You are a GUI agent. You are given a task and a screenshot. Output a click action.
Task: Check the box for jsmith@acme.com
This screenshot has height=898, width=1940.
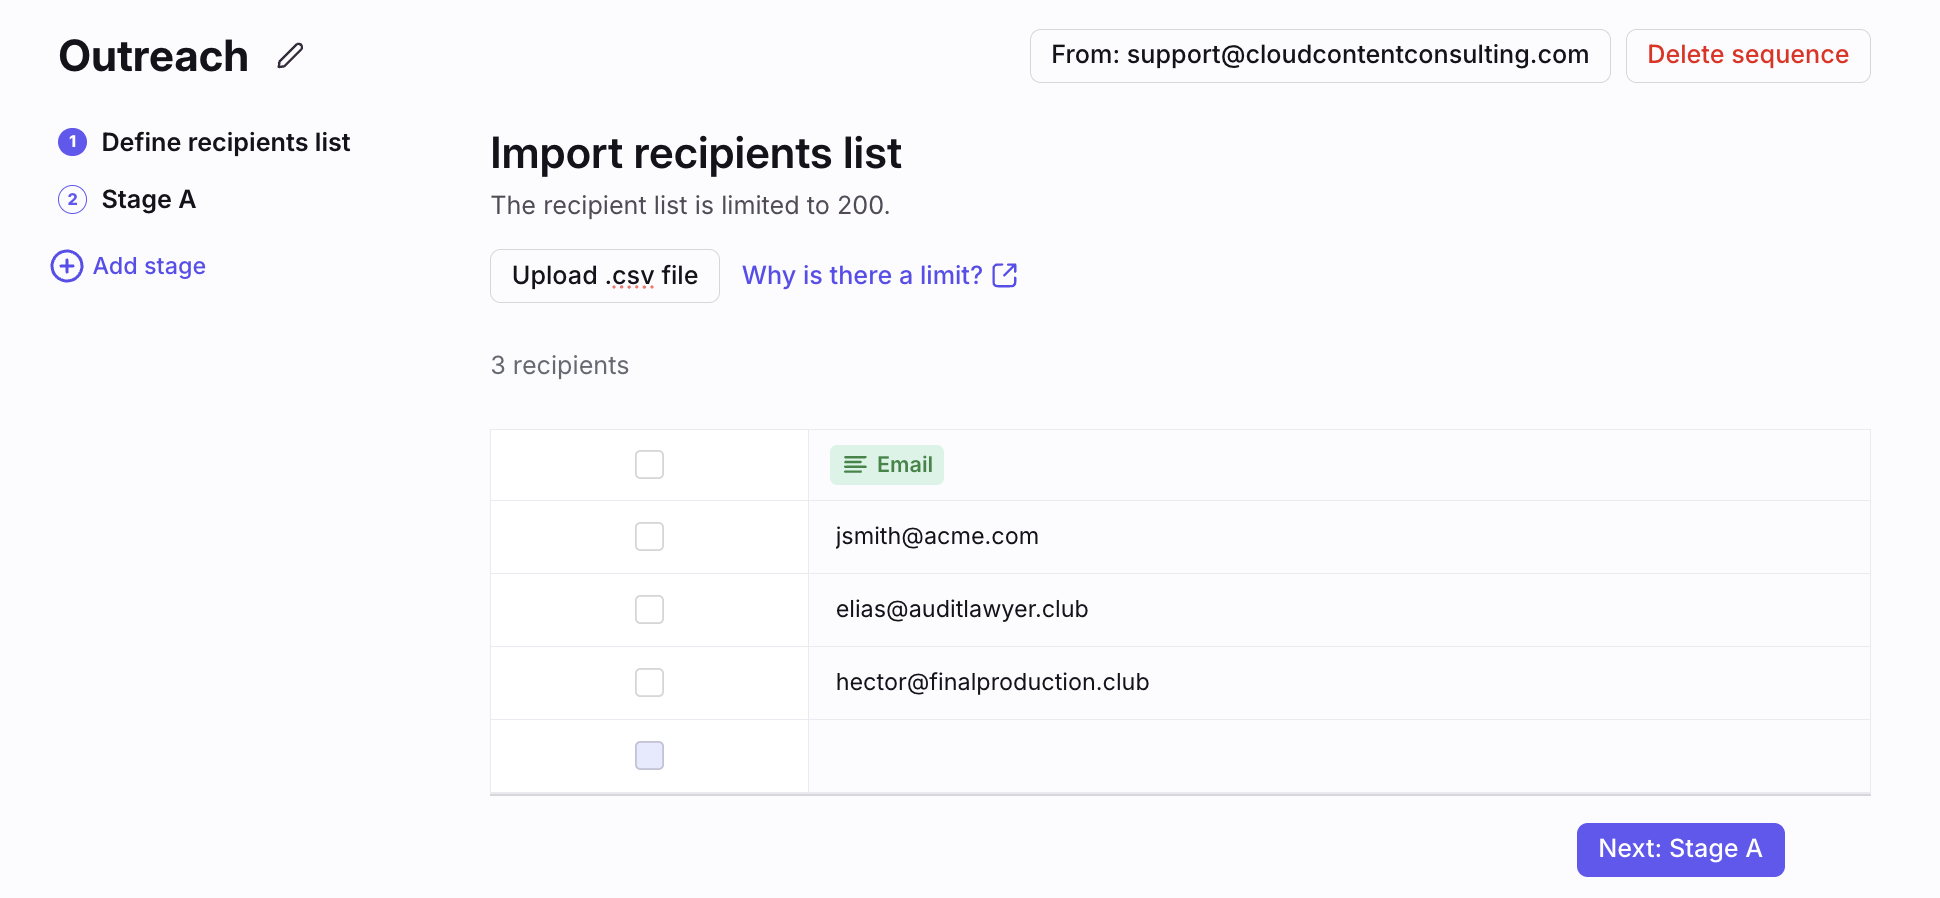tap(650, 537)
